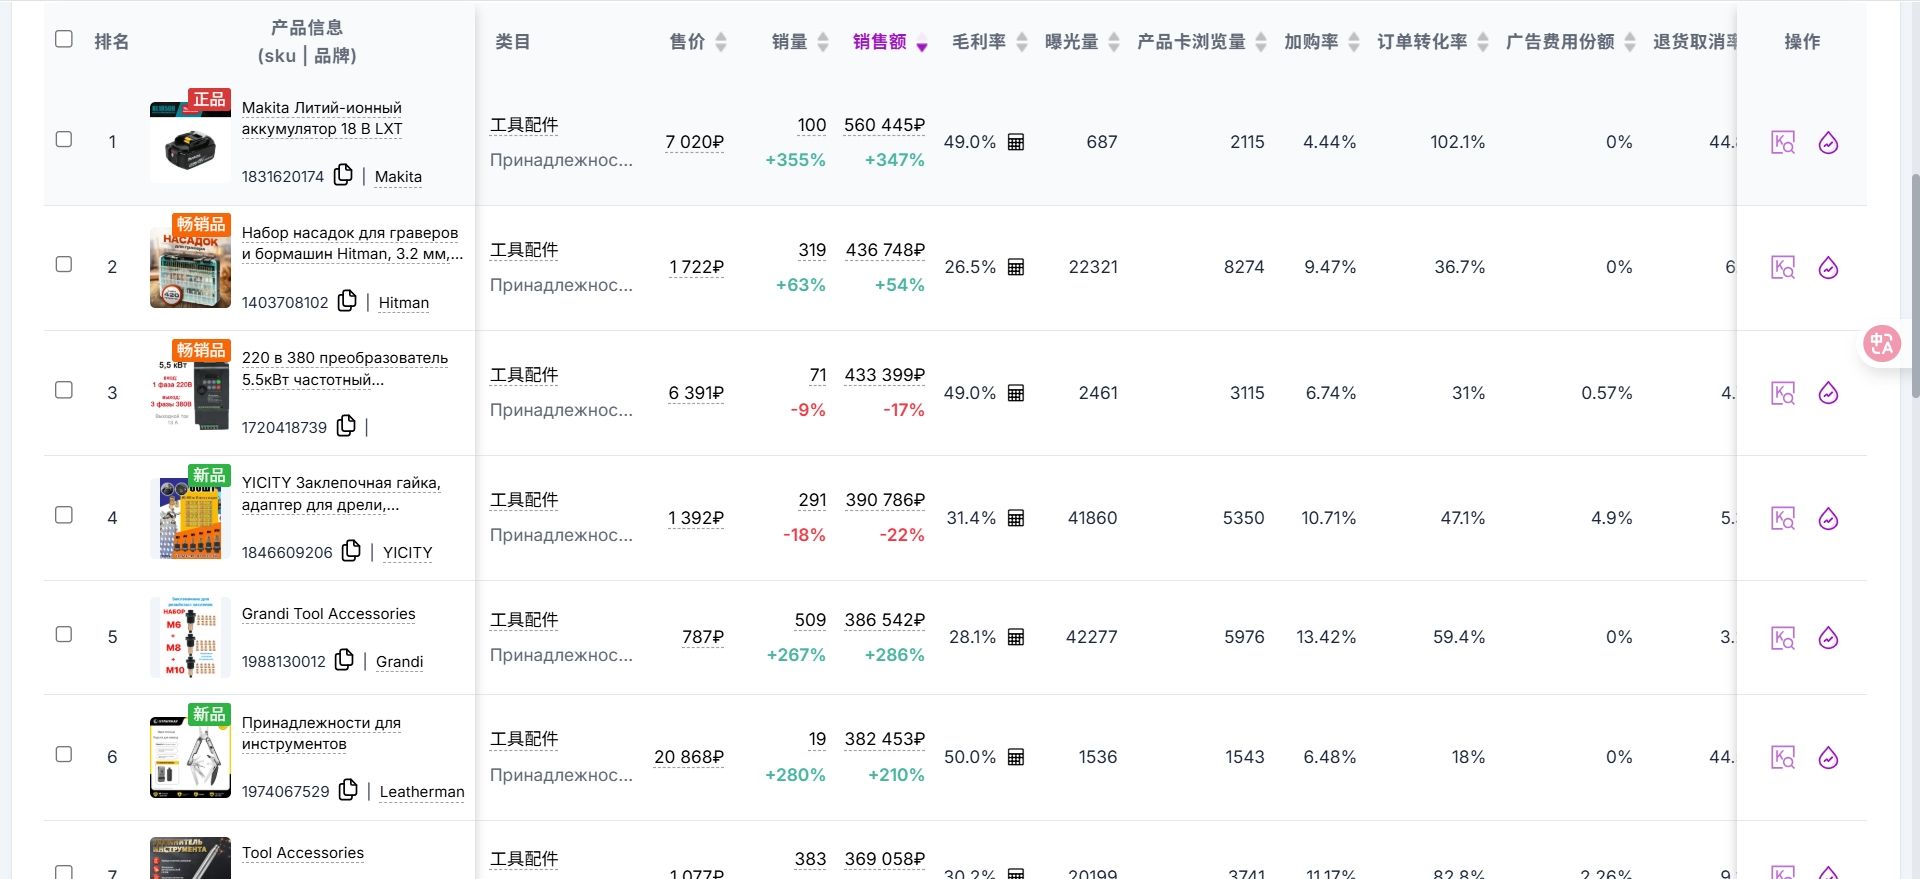This screenshot has width=1920, height=879.
Task: Copy SKU 1846609206 with copy icon
Action: click(x=351, y=551)
